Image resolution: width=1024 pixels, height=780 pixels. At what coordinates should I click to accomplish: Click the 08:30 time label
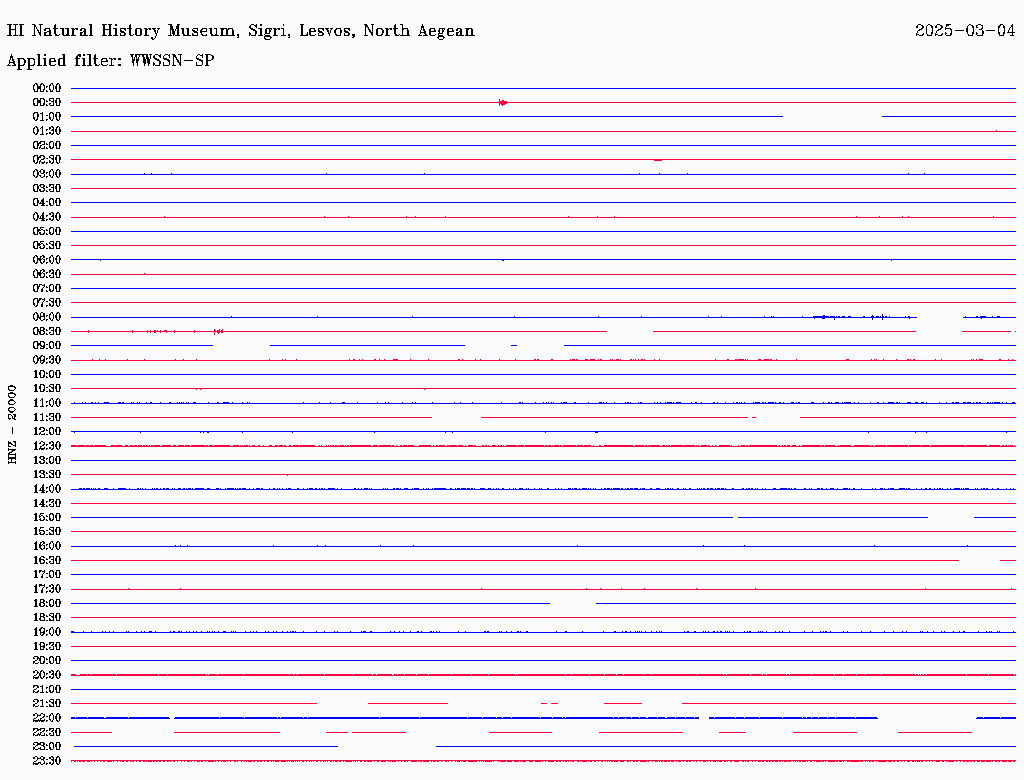click(46, 332)
